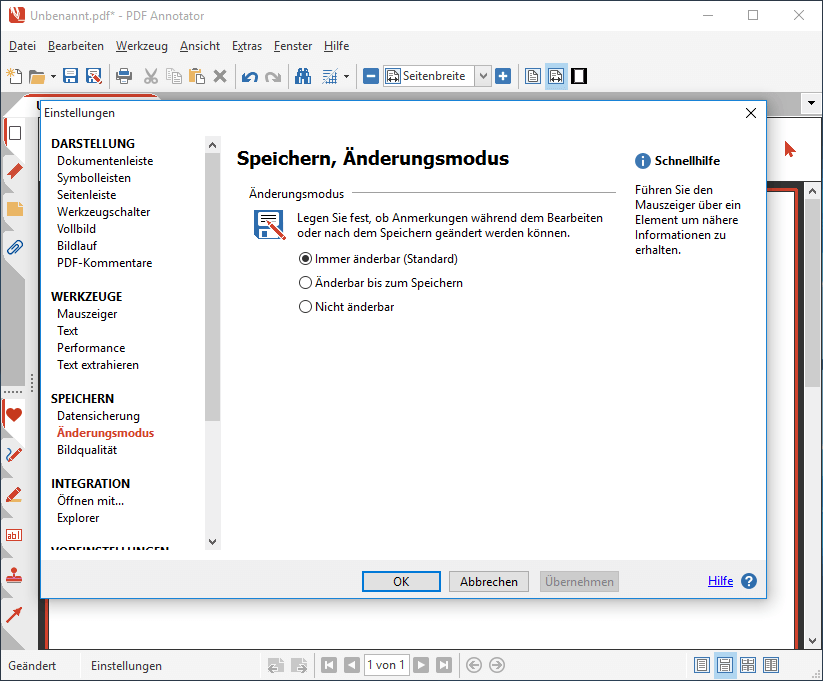The width and height of the screenshot is (823, 681).
Task: Click the zoom out minus icon
Action: click(371, 76)
